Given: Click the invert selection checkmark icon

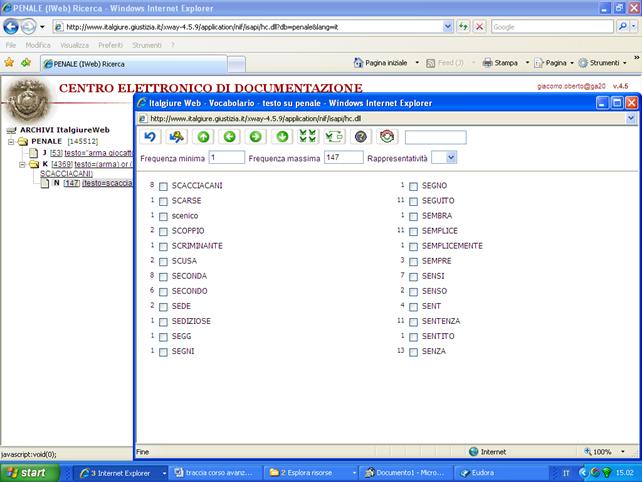Looking at the screenshot, I should pos(334,137).
